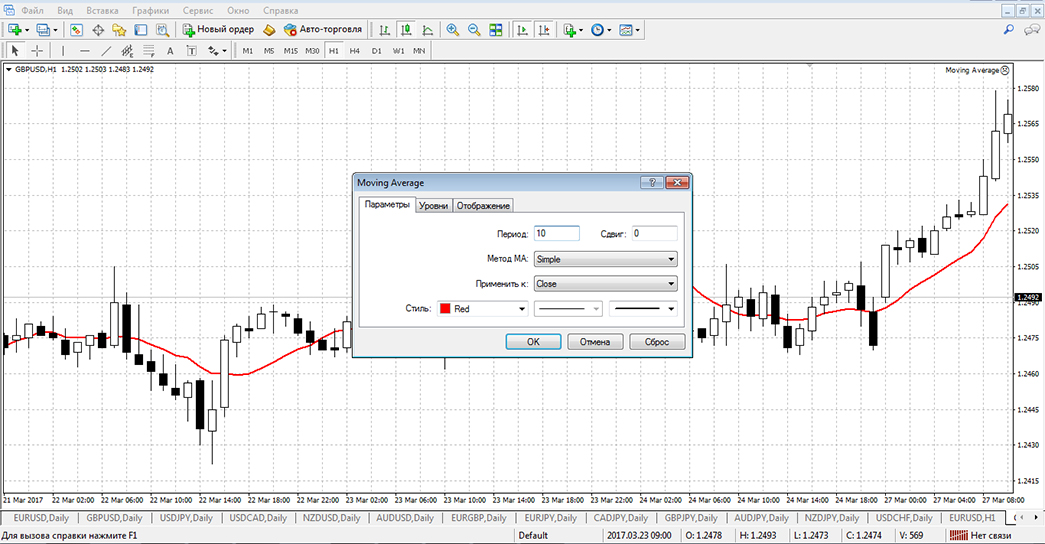Toggle Авто-торговля button

tap(323, 29)
